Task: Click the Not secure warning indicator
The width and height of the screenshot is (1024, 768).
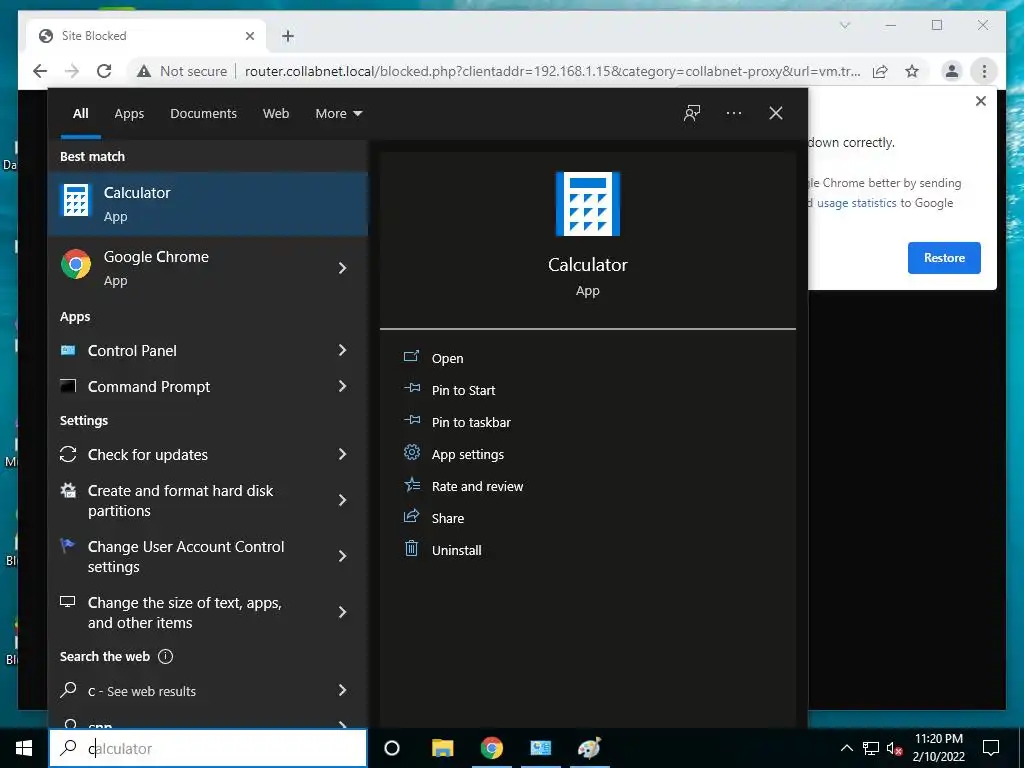Action: tap(182, 71)
